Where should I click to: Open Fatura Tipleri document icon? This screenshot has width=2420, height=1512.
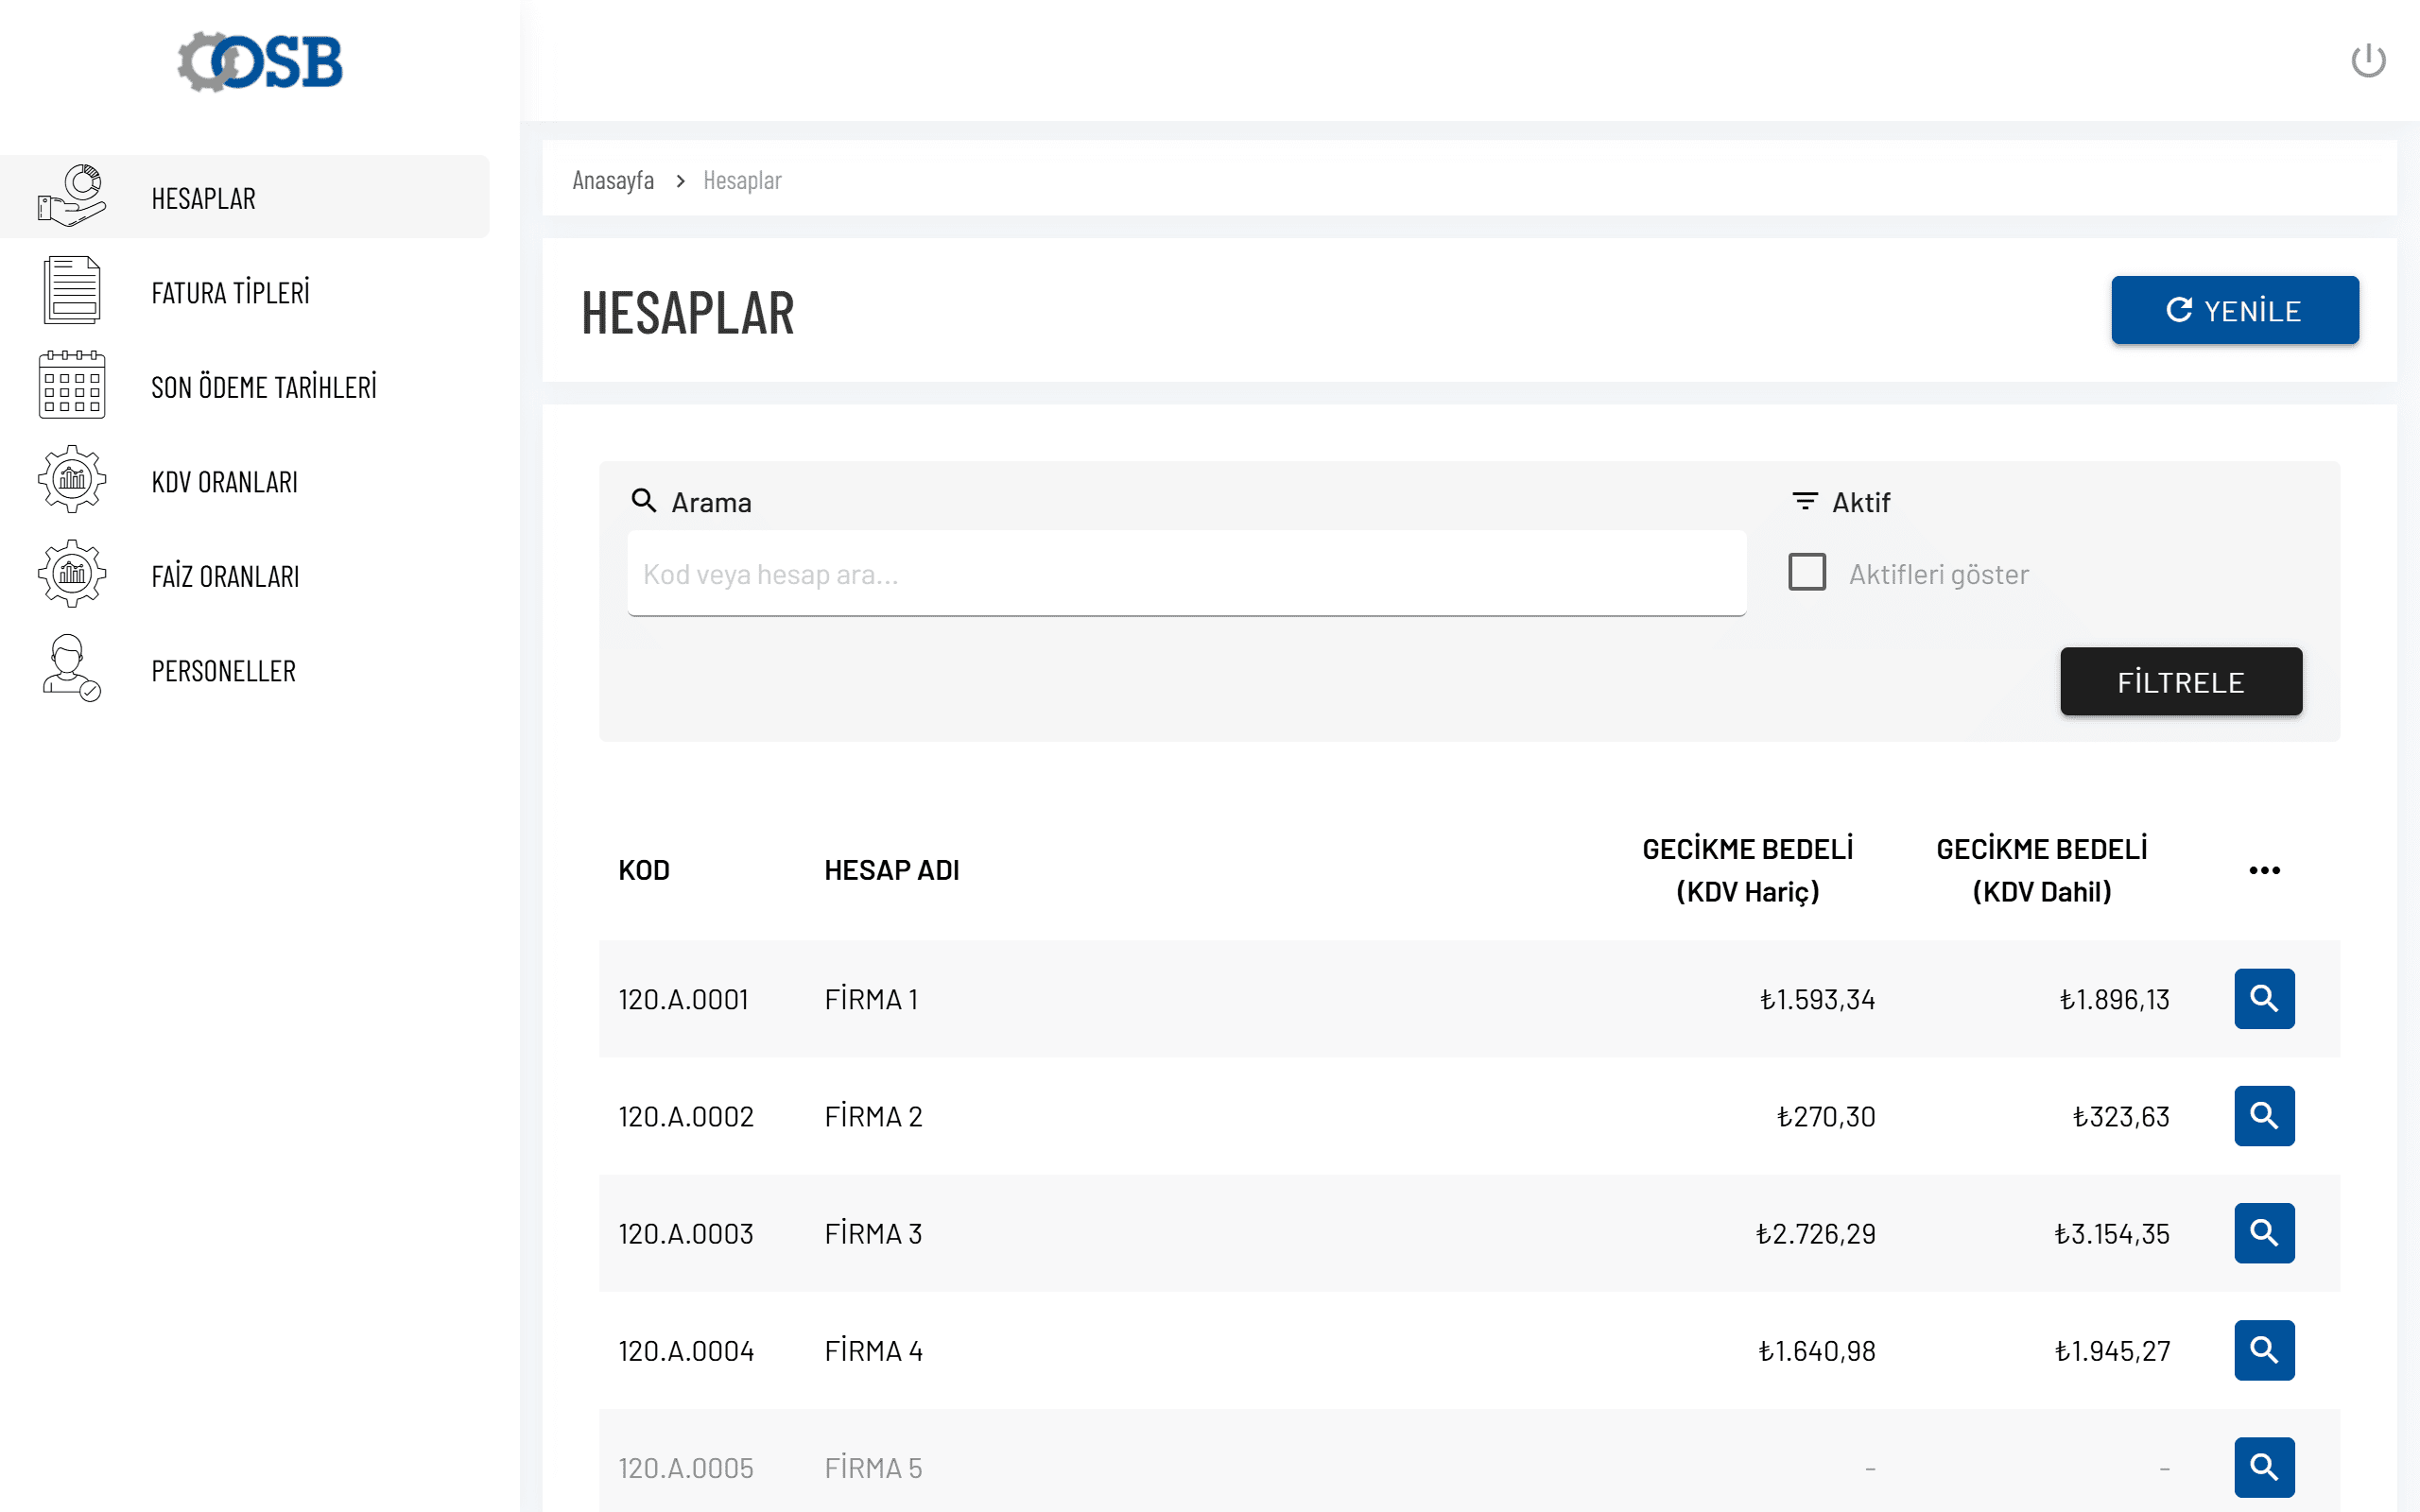[72, 291]
